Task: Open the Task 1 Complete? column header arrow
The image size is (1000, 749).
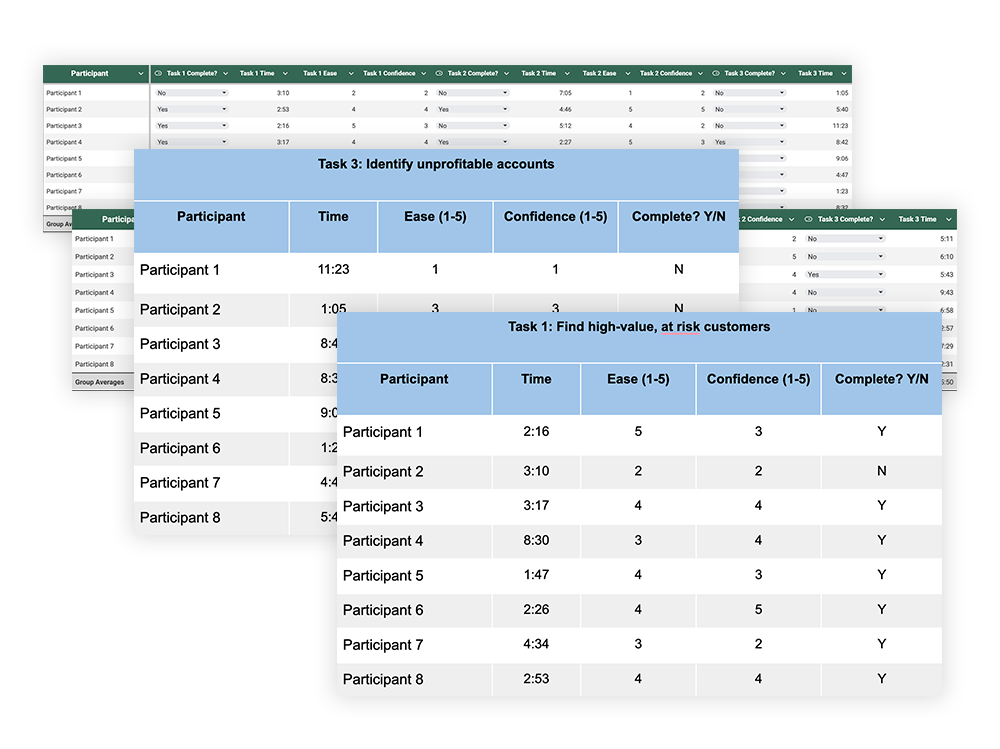Action: 225,73
